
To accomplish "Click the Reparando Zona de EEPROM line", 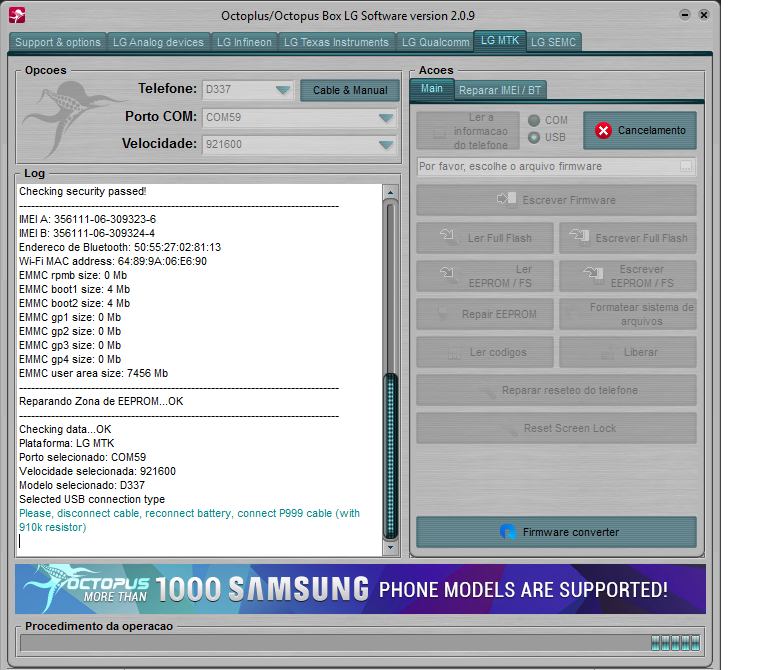I will coord(101,401).
